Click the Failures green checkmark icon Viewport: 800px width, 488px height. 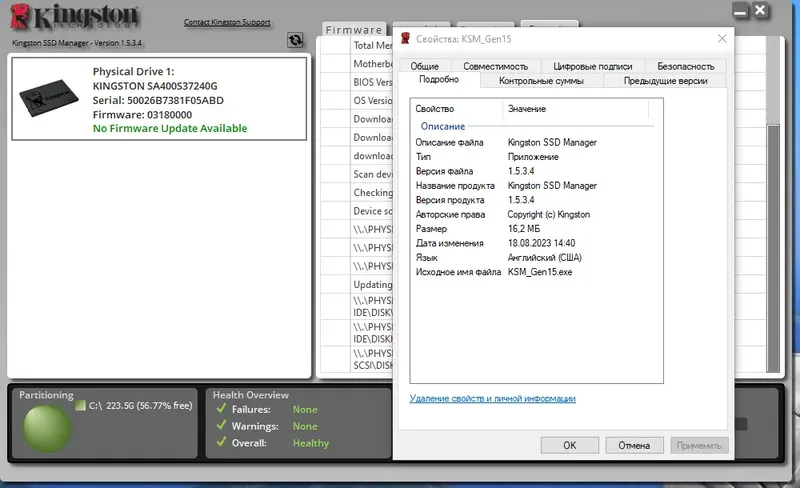click(x=221, y=408)
